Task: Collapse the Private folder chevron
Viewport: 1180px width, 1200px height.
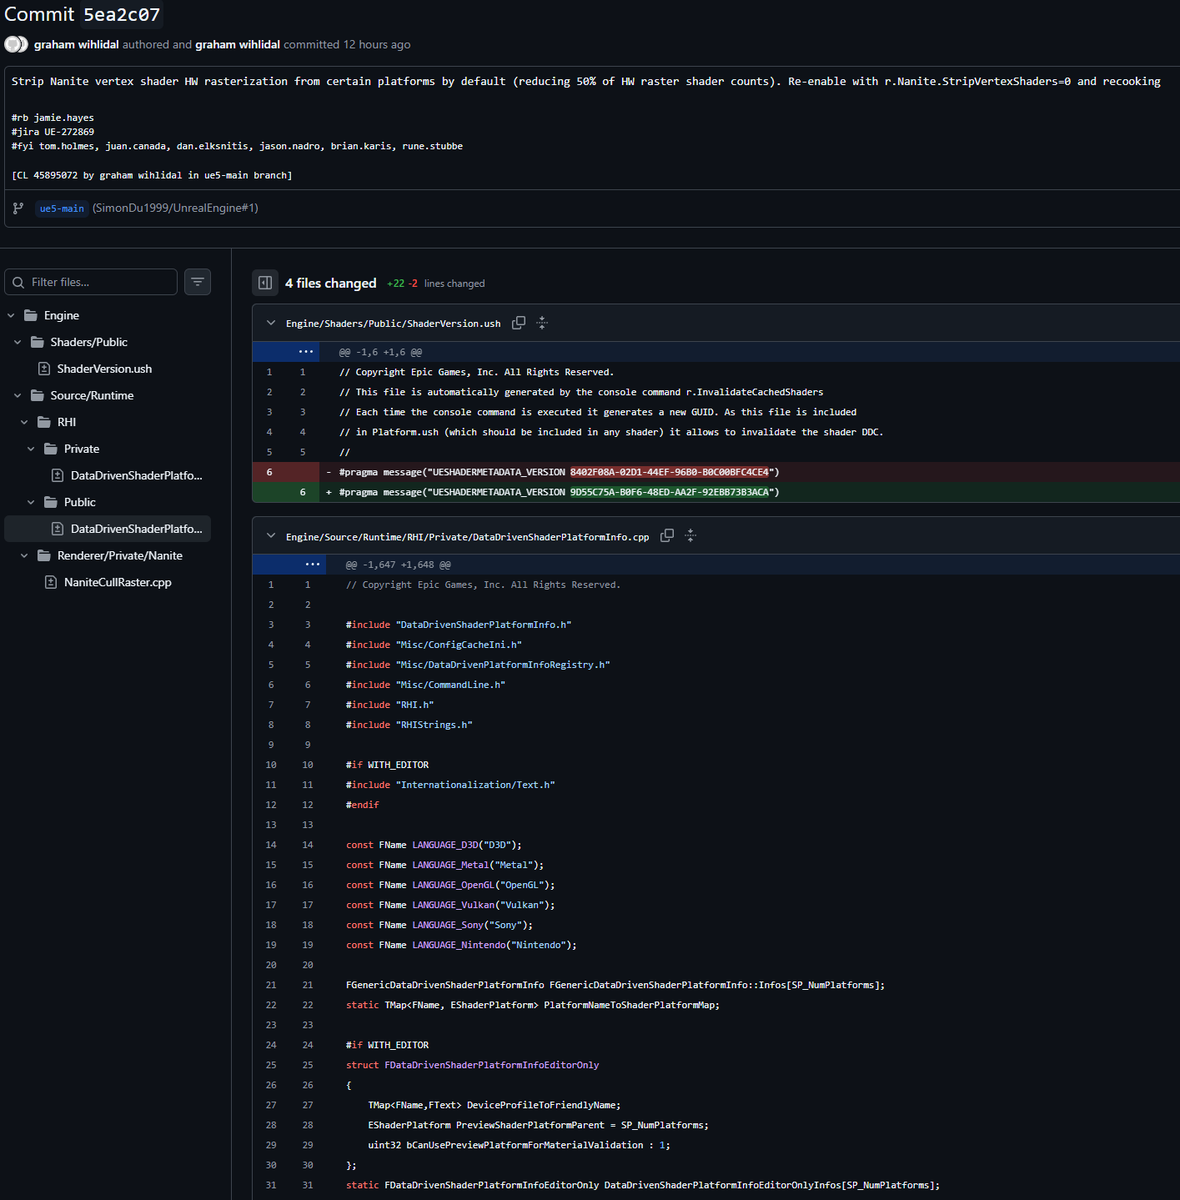Action: click(31, 449)
